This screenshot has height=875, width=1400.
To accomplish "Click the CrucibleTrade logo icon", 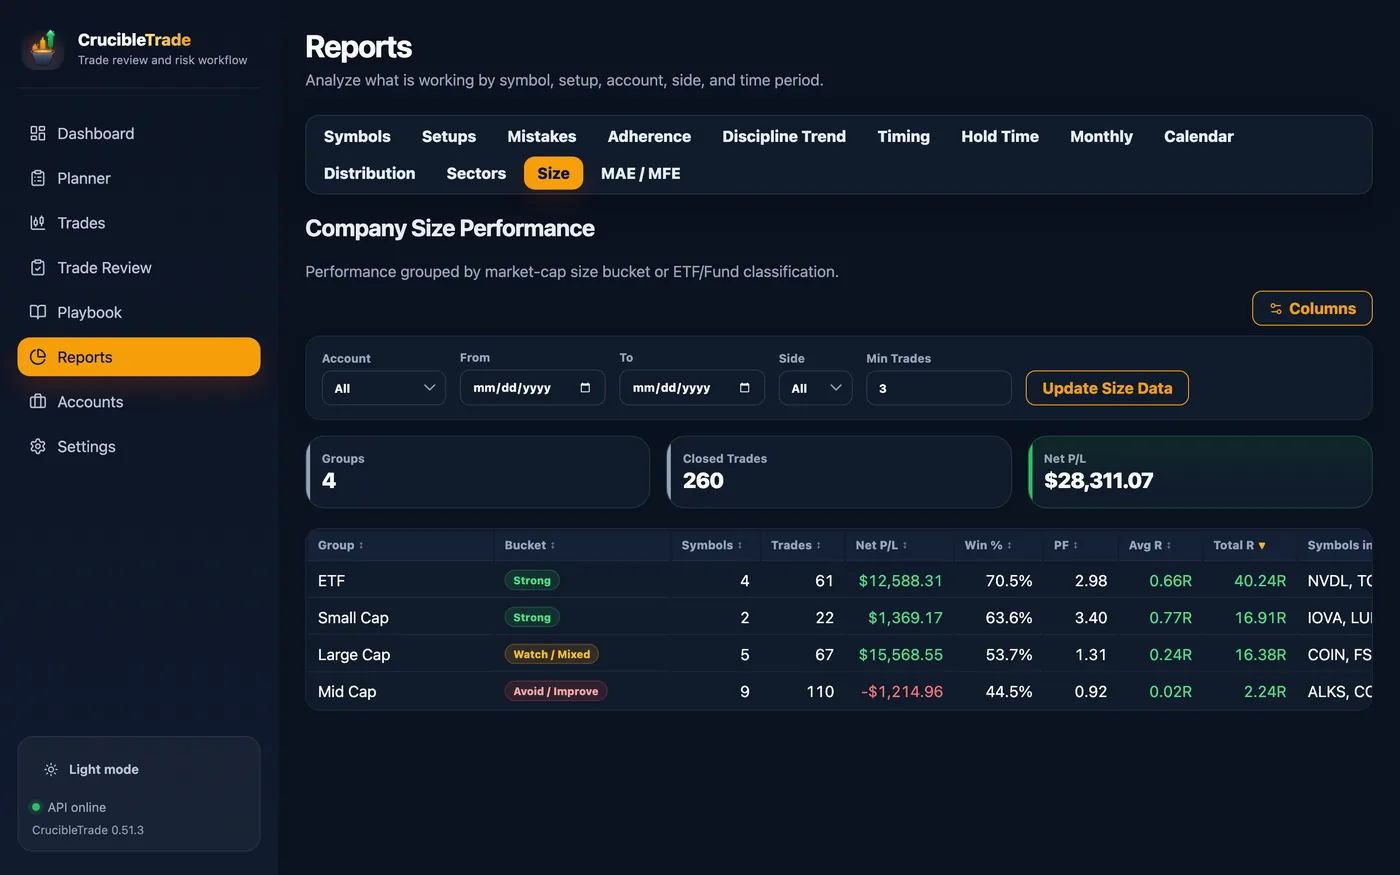I will point(43,48).
